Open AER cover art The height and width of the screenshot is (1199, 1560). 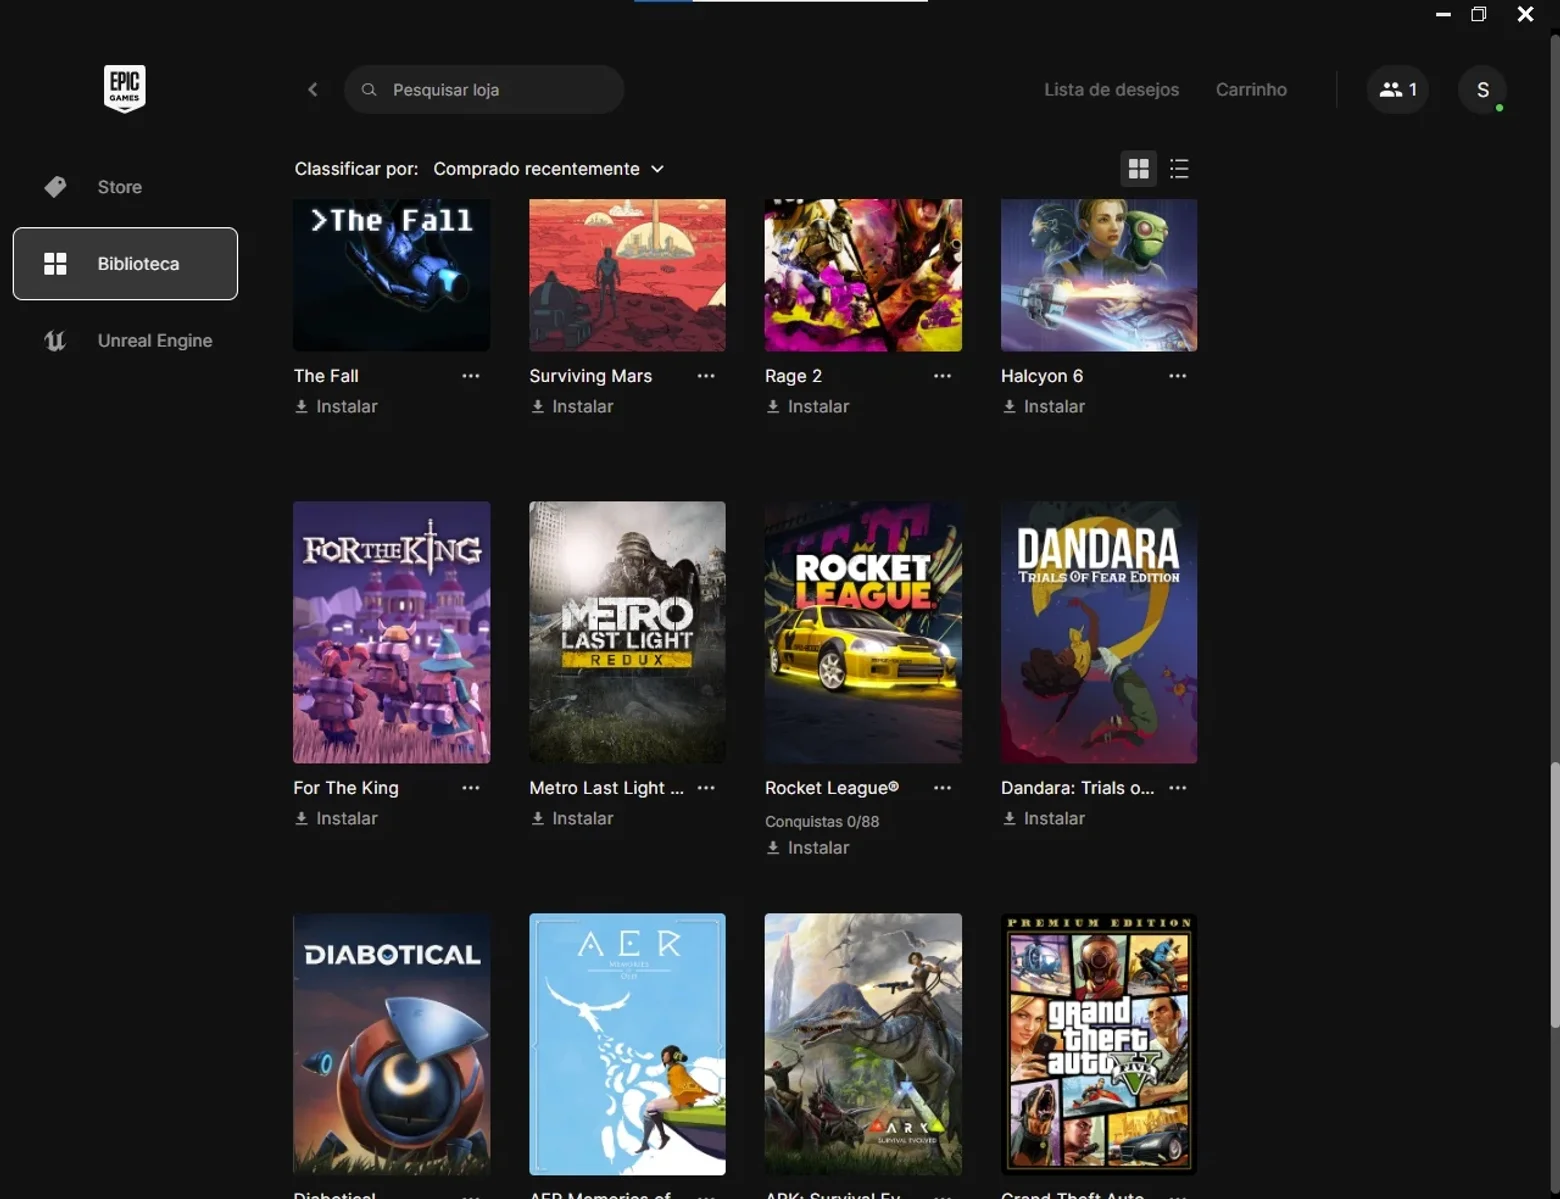[627, 1044]
